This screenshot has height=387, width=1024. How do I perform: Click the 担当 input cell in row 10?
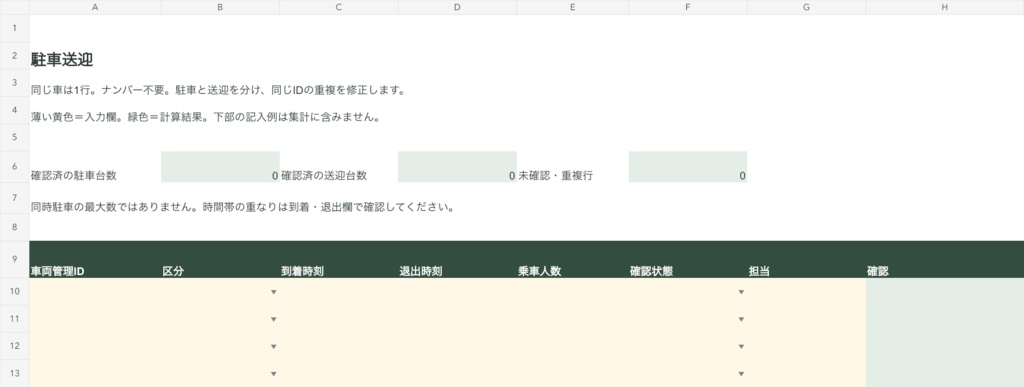[807, 292]
